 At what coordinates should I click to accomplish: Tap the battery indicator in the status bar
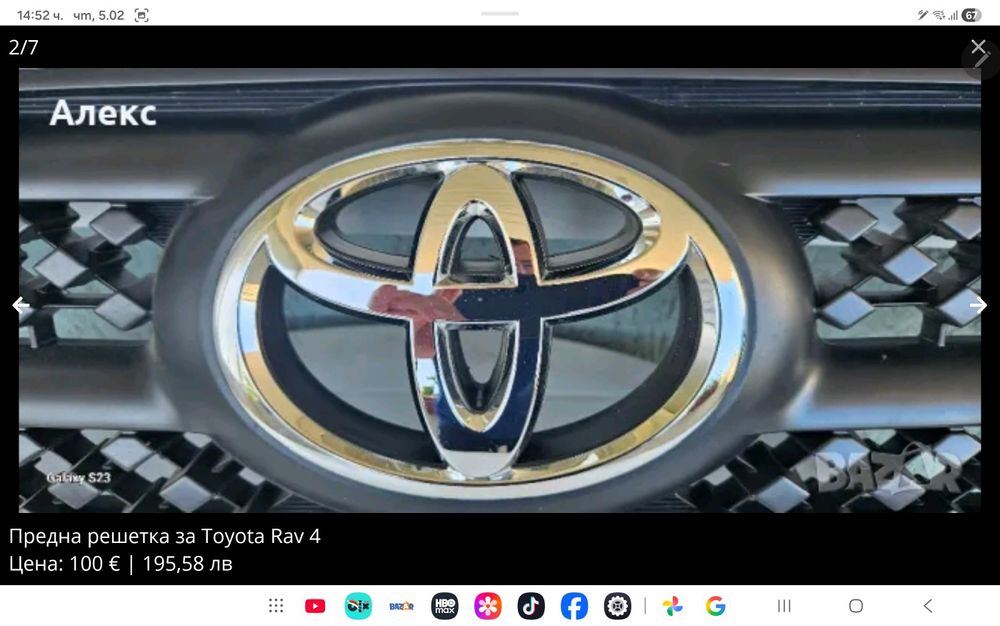(x=971, y=15)
